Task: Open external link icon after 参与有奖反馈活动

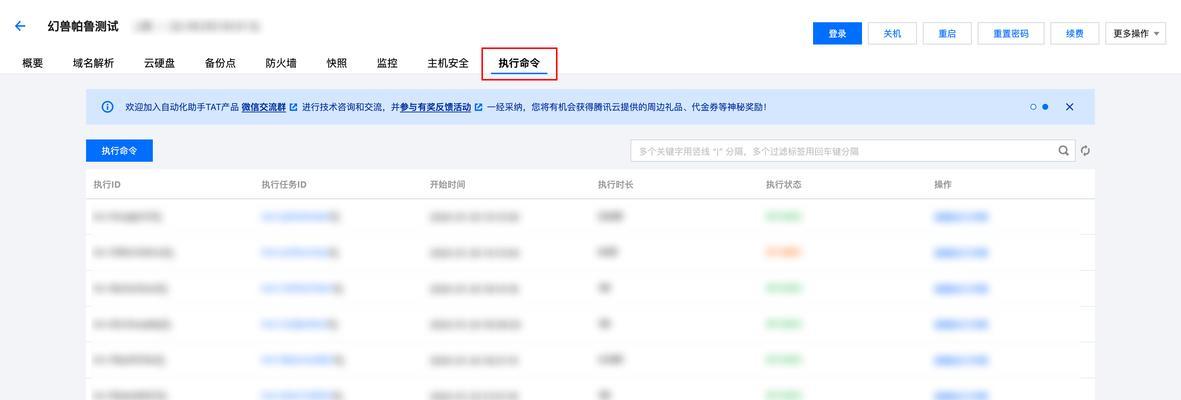Action: 478,108
